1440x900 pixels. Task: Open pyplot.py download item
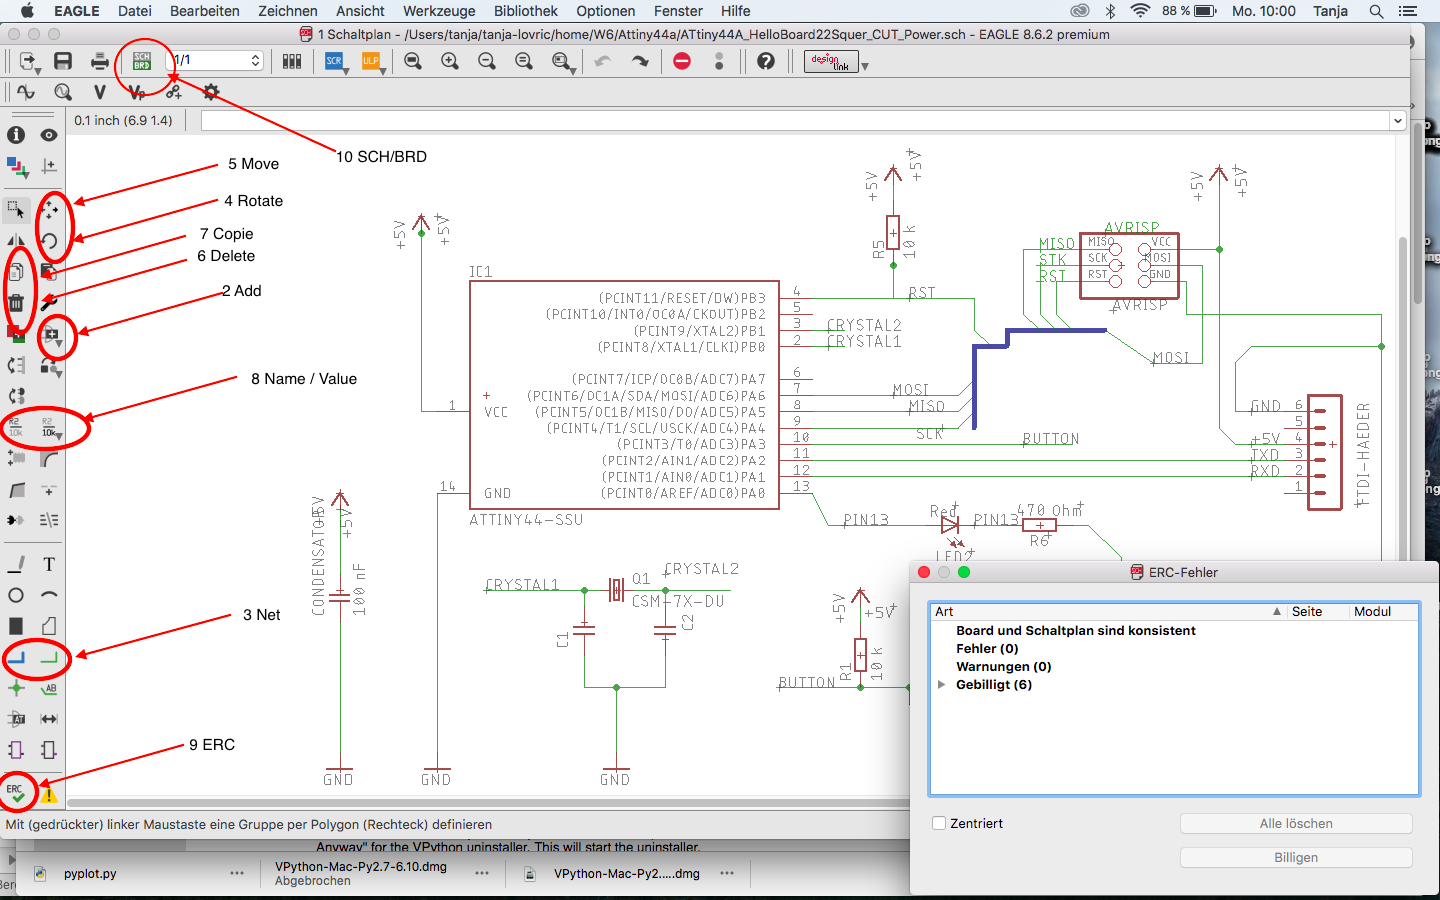click(90, 873)
